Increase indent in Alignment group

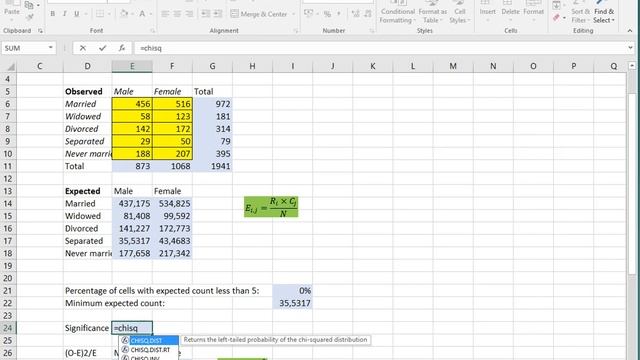click(x=218, y=14)
